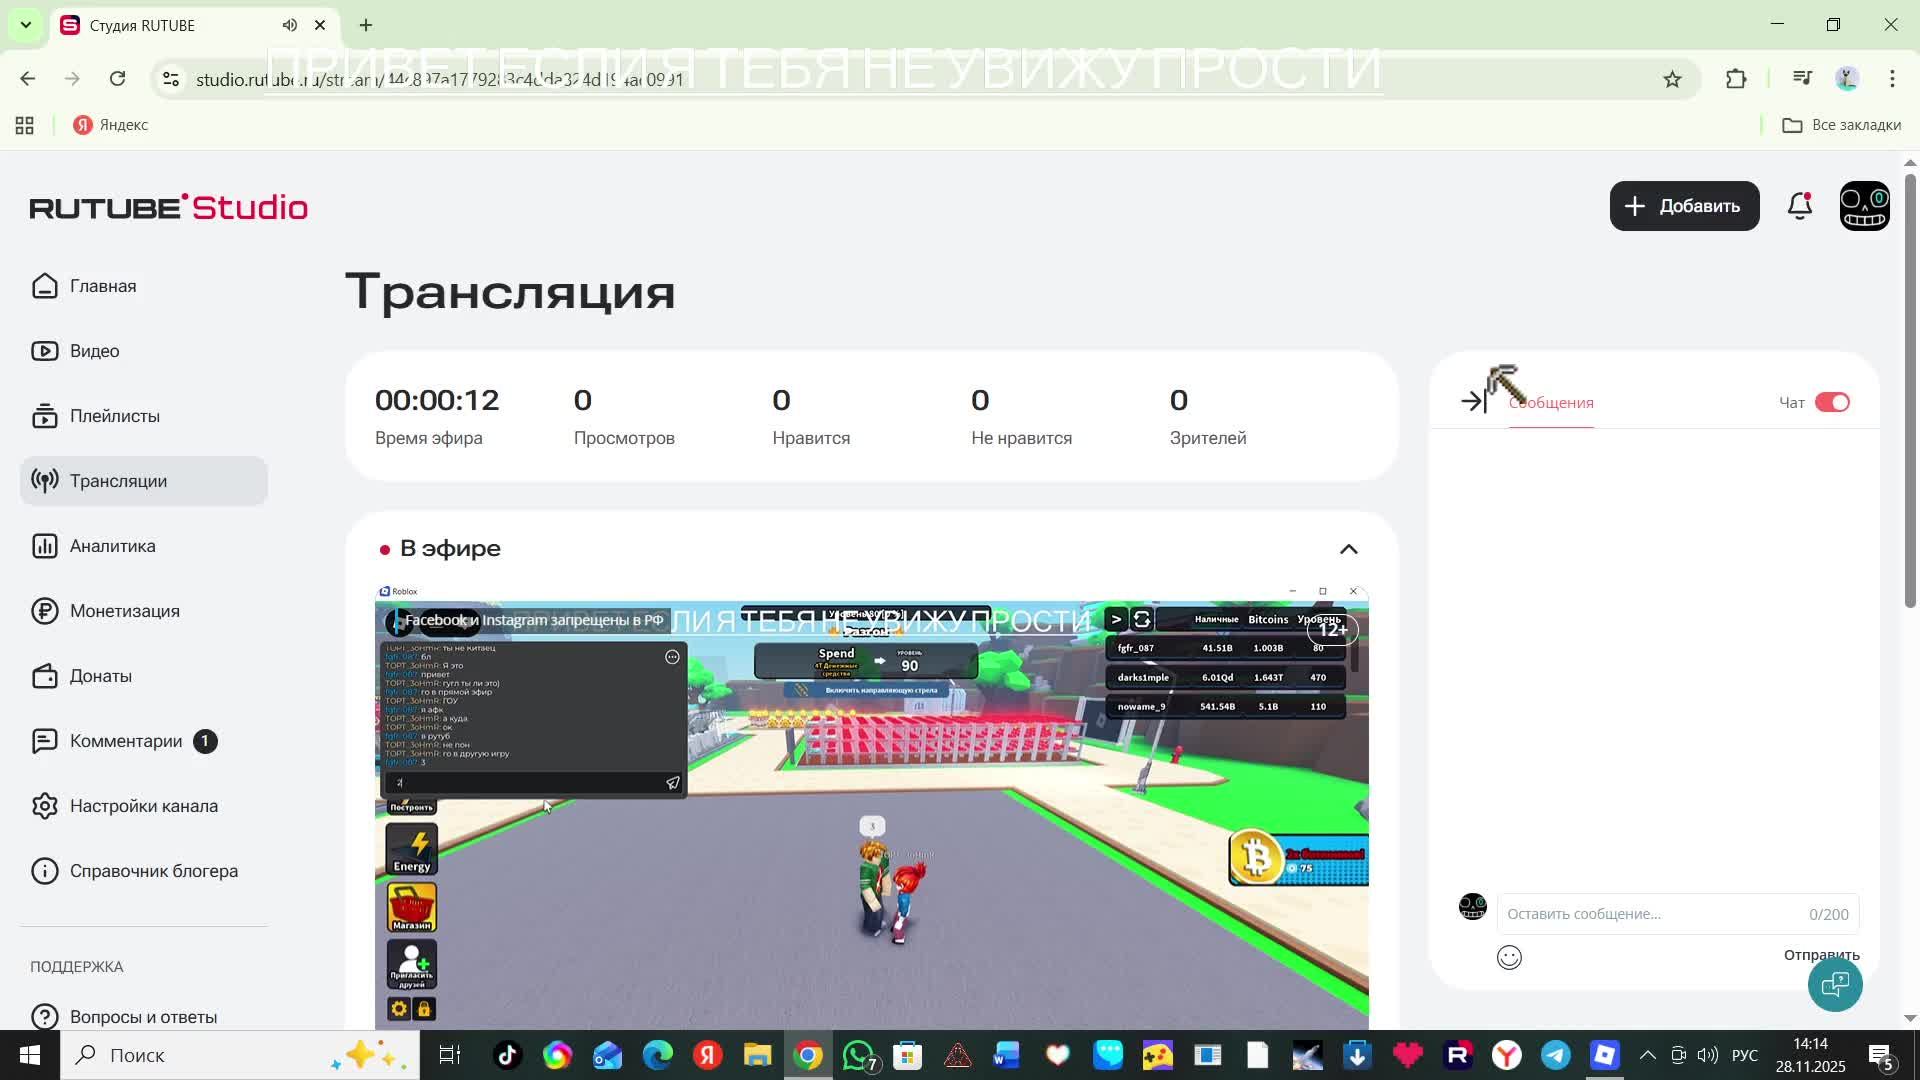
Task: Select the Сообщения tab
Action: (1551, 403)
